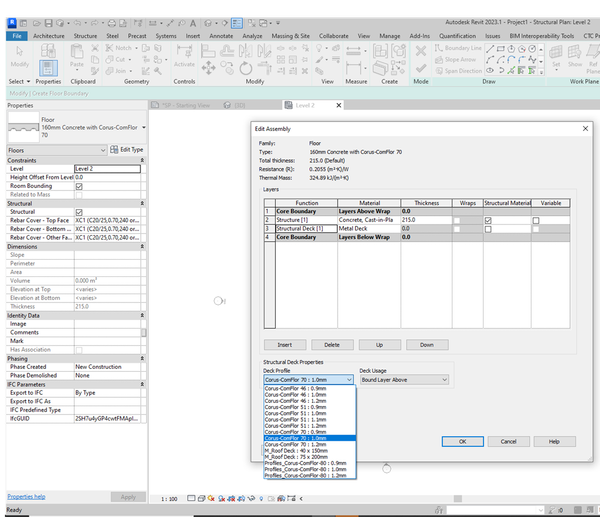Click the Insert layer button
600x517 pixels.
284,344
